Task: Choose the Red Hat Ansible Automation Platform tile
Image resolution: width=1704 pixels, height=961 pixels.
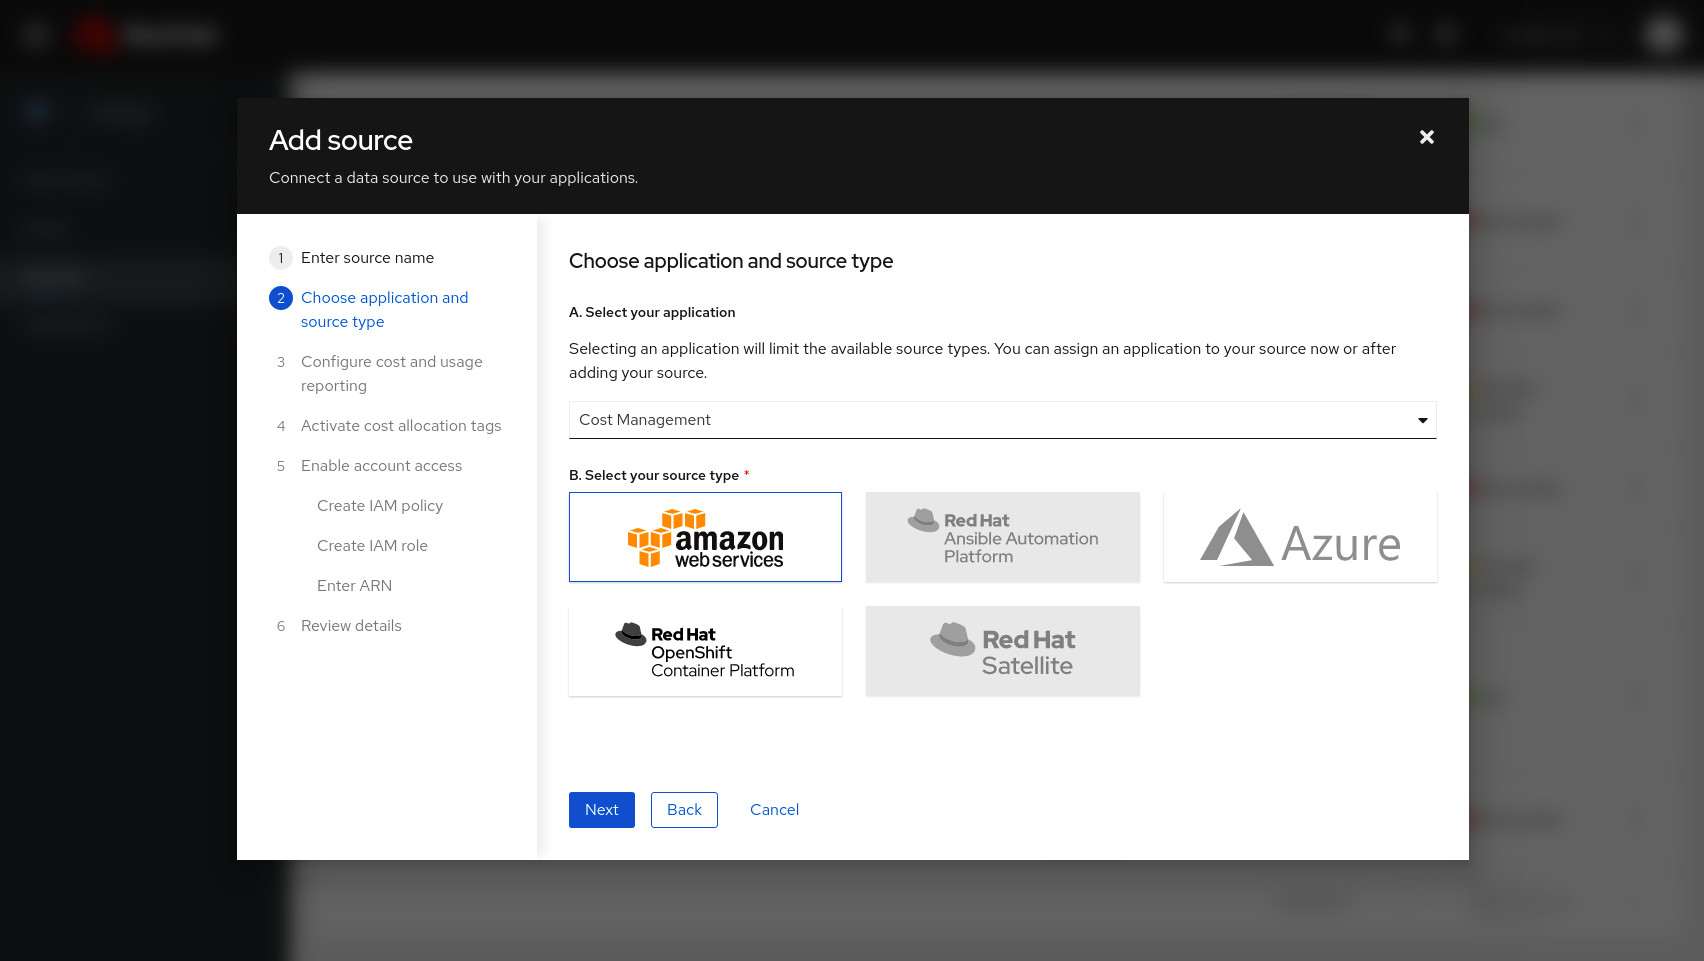Action: (x=1002, y=537)
